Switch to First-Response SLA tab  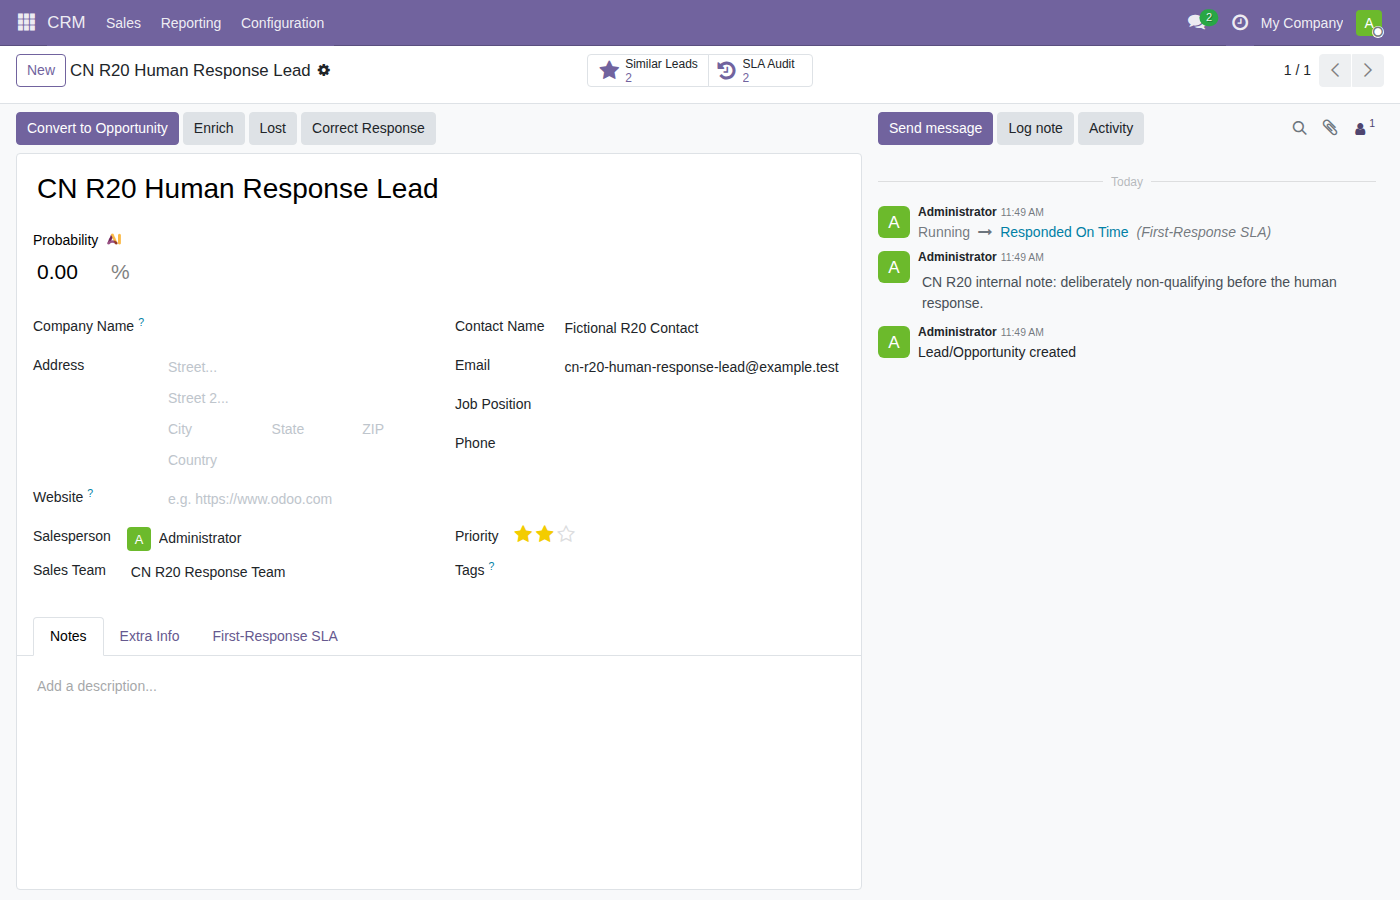point(275,636)
